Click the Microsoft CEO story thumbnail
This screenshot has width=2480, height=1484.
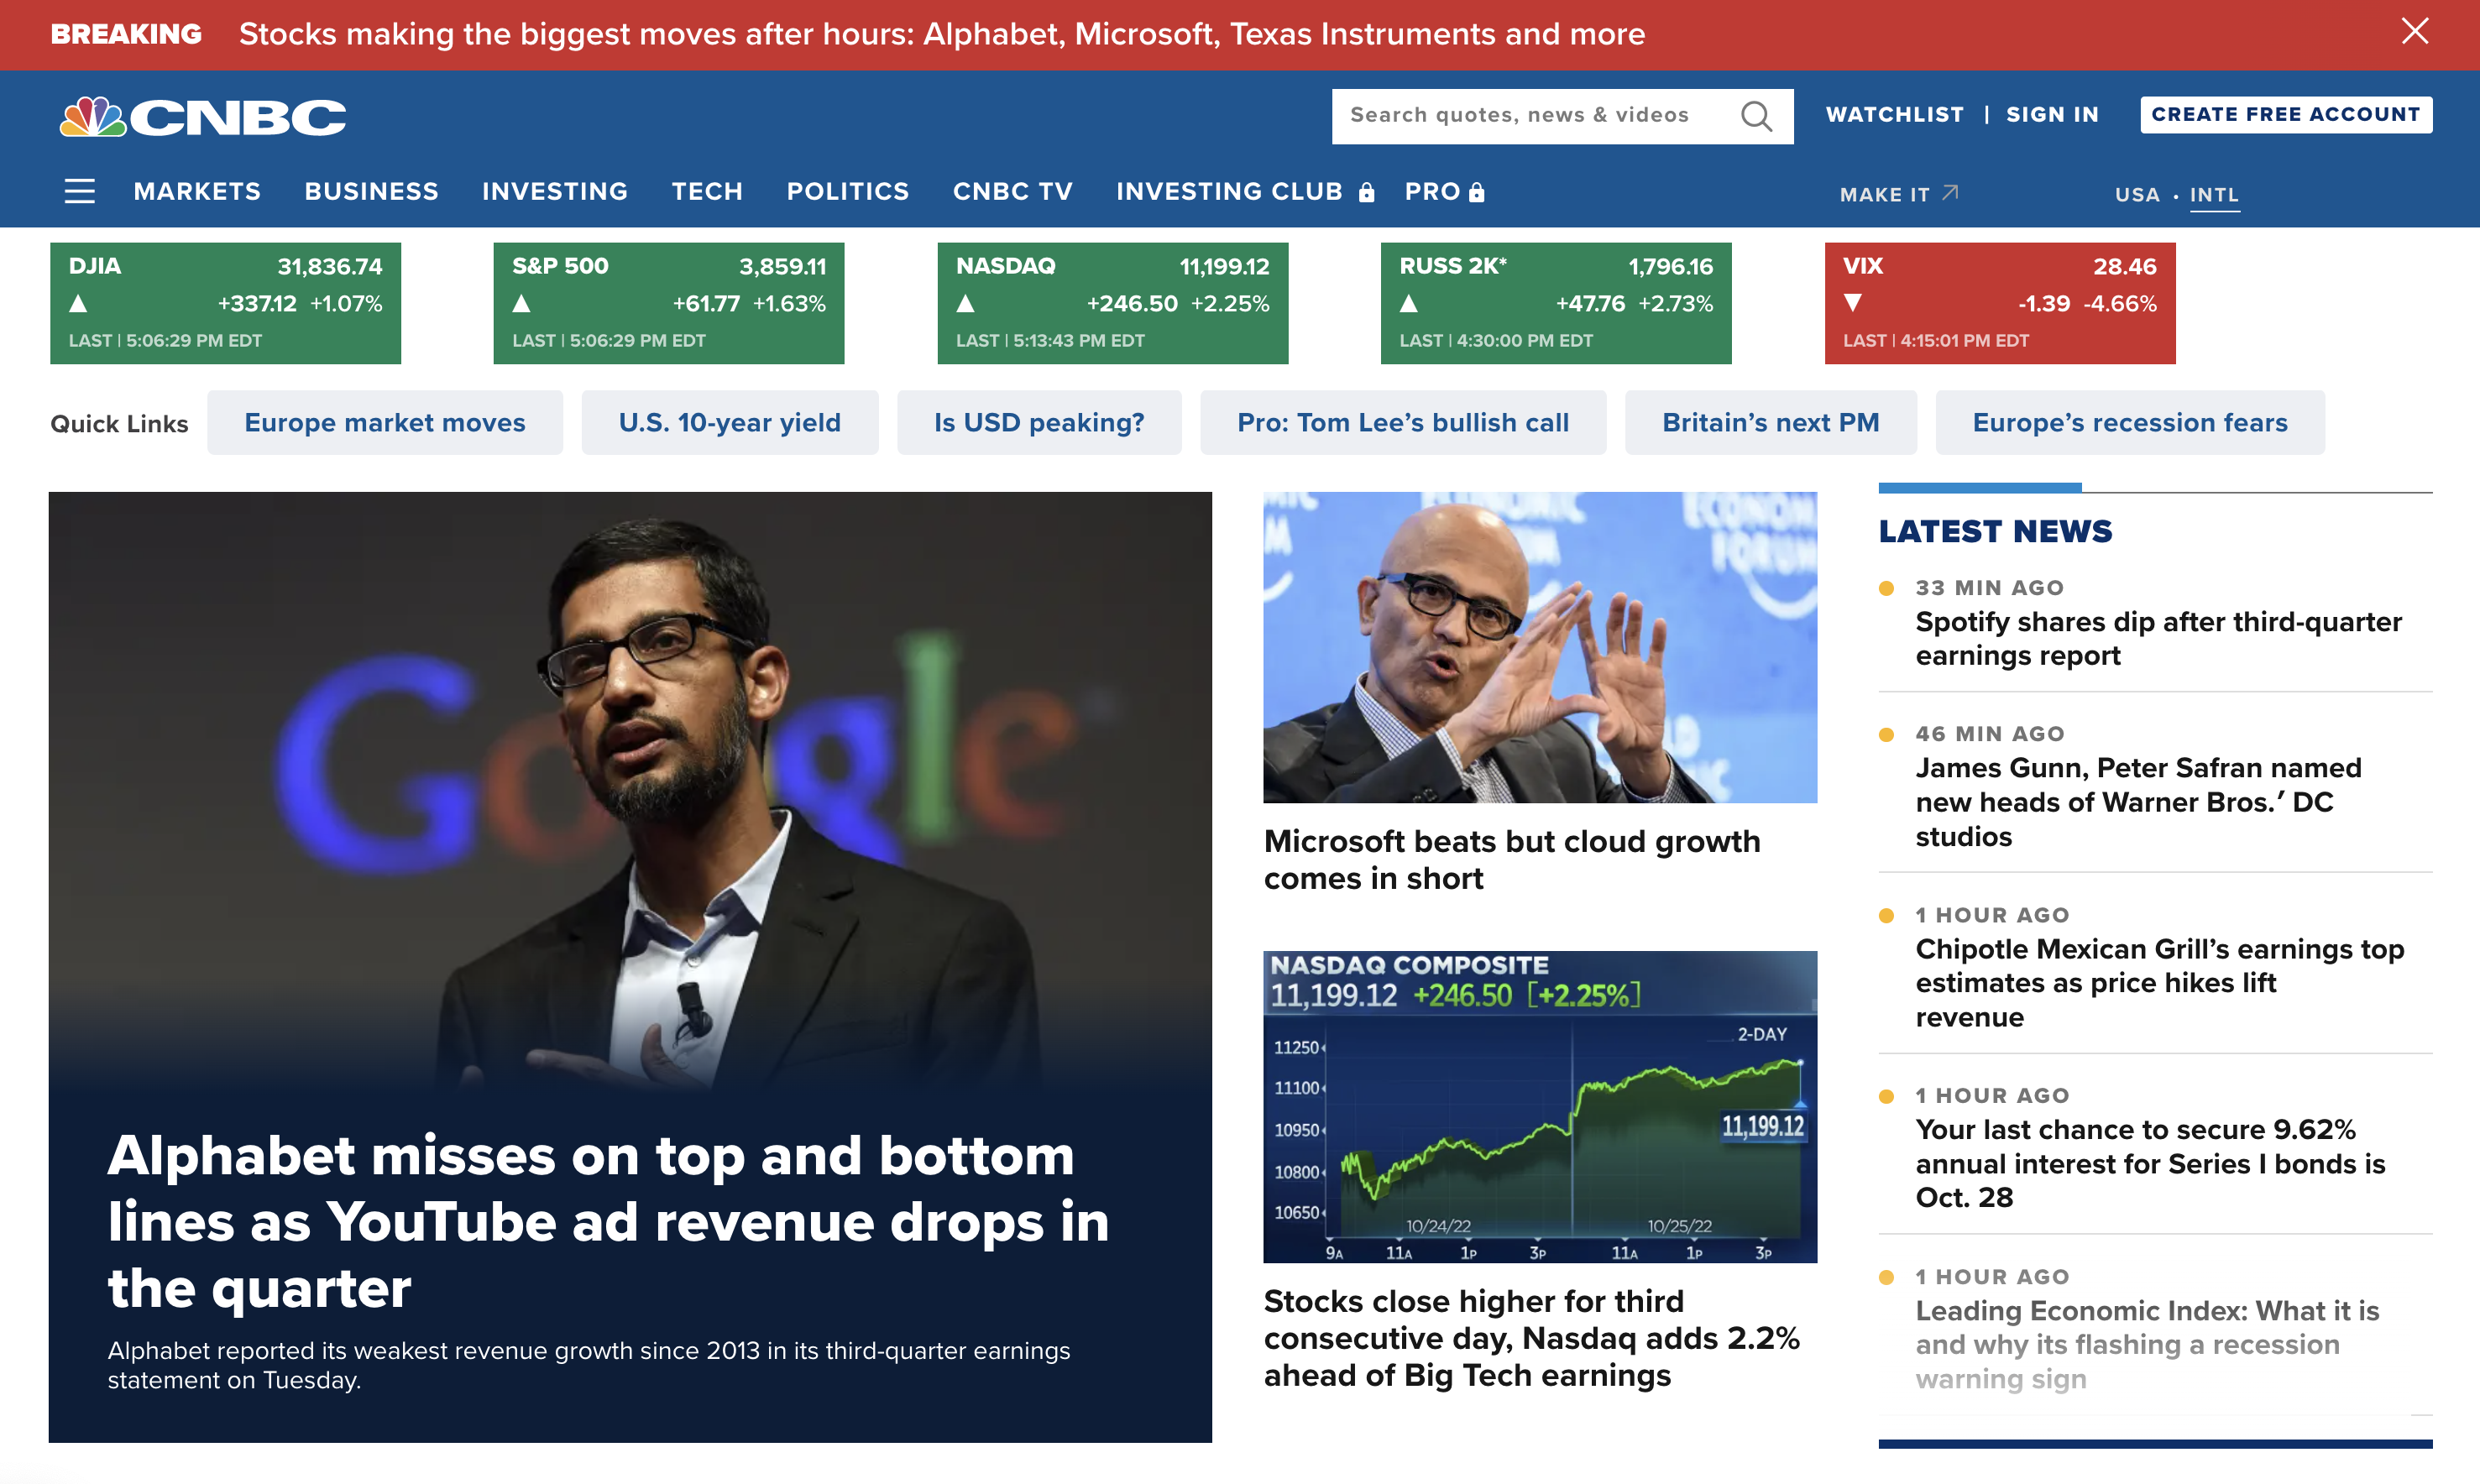pos(1540,647)
